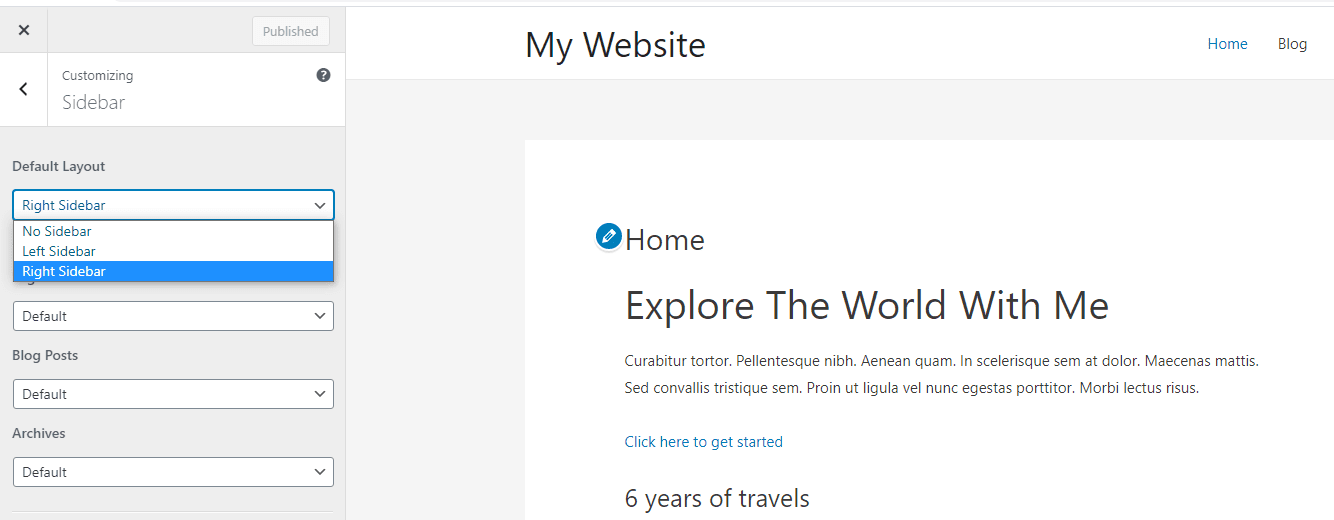Click the Published button
The image size is (1334, 520).
(290, 31)
